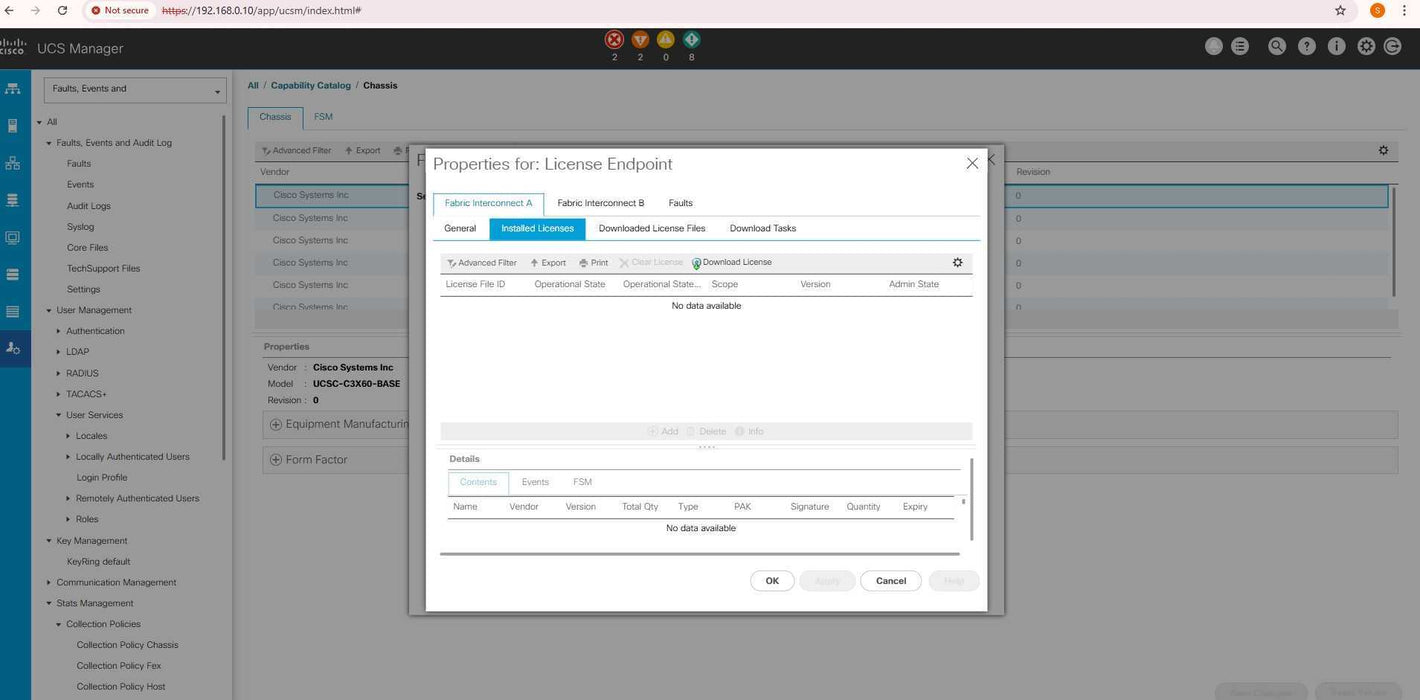Select KeyRing default tree item
The width and height of the screenshot is (1420, 700).
click(x=98, y=562)
